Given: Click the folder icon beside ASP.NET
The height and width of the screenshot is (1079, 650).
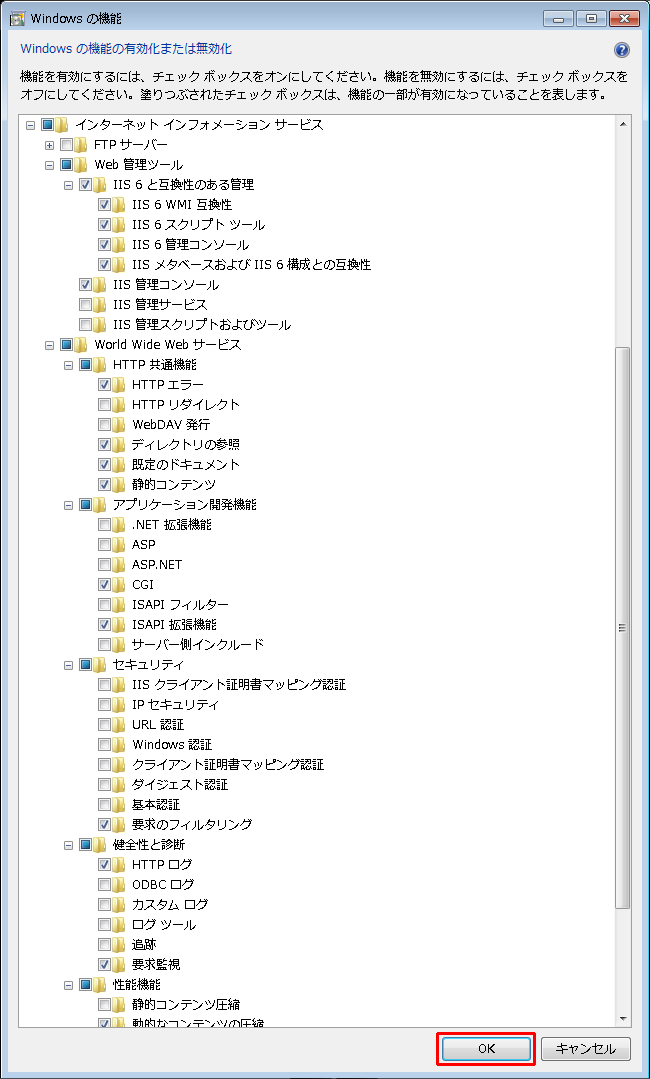Looking at the screenshot, I should coord(119,564).
